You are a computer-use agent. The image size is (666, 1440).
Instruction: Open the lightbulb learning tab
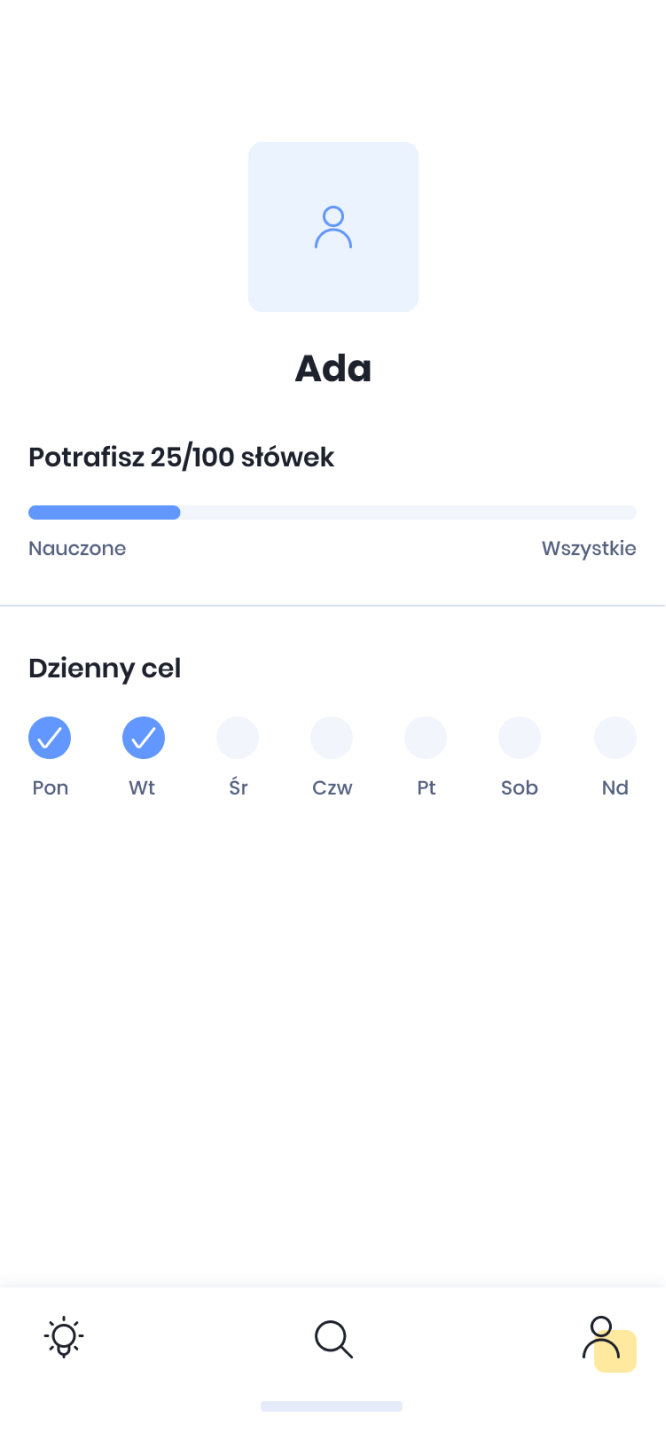(64, 1338)
